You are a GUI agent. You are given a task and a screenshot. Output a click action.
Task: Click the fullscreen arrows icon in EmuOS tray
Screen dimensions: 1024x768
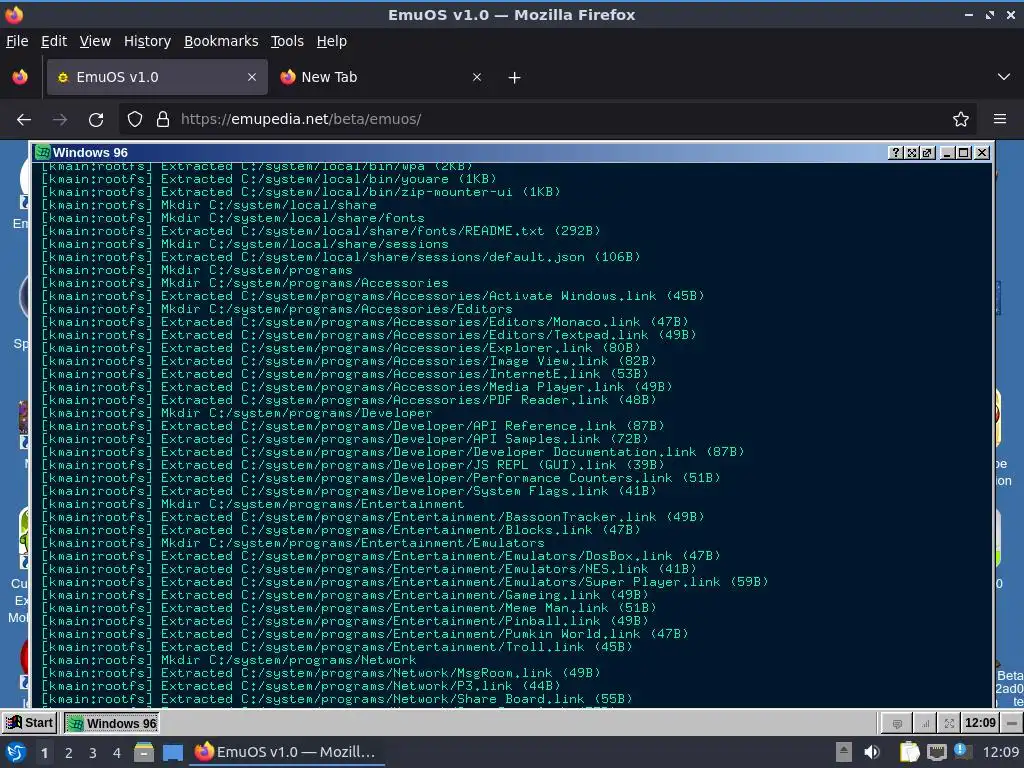[x=950, y=723]
